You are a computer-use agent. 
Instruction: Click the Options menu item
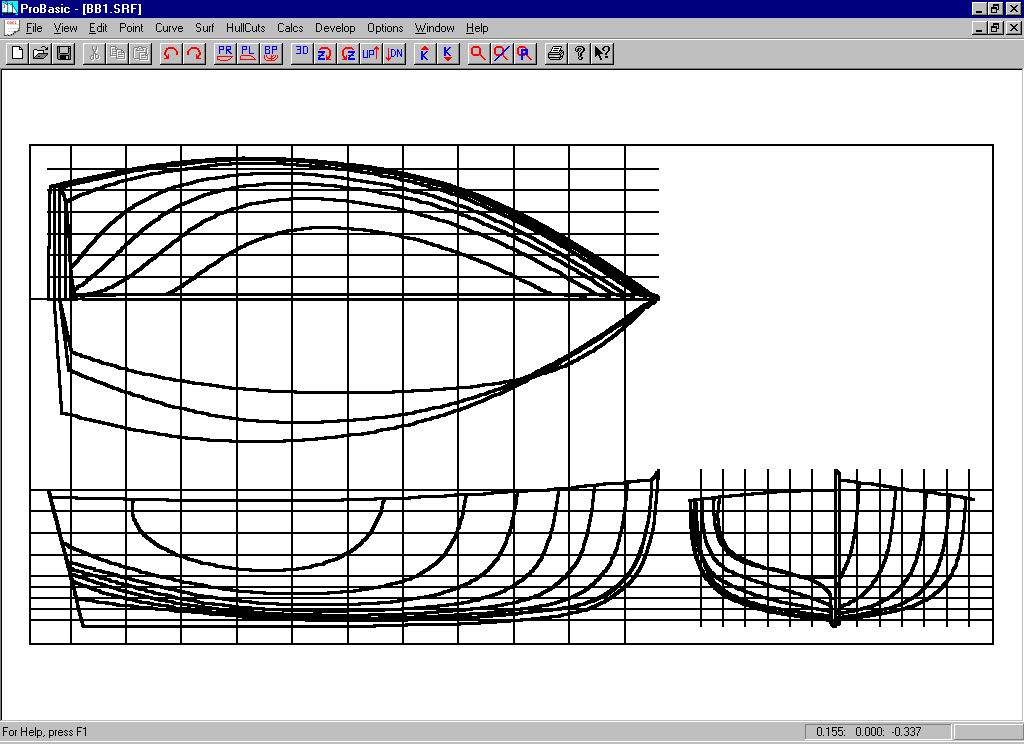385,28
